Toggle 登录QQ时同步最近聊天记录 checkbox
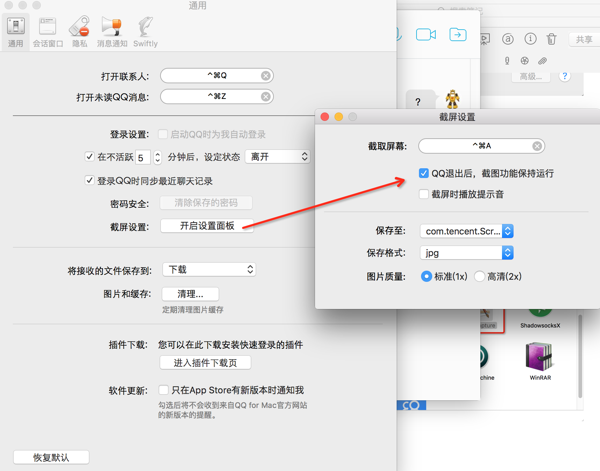Screen dimensions: 600x471 click(89, 180)
